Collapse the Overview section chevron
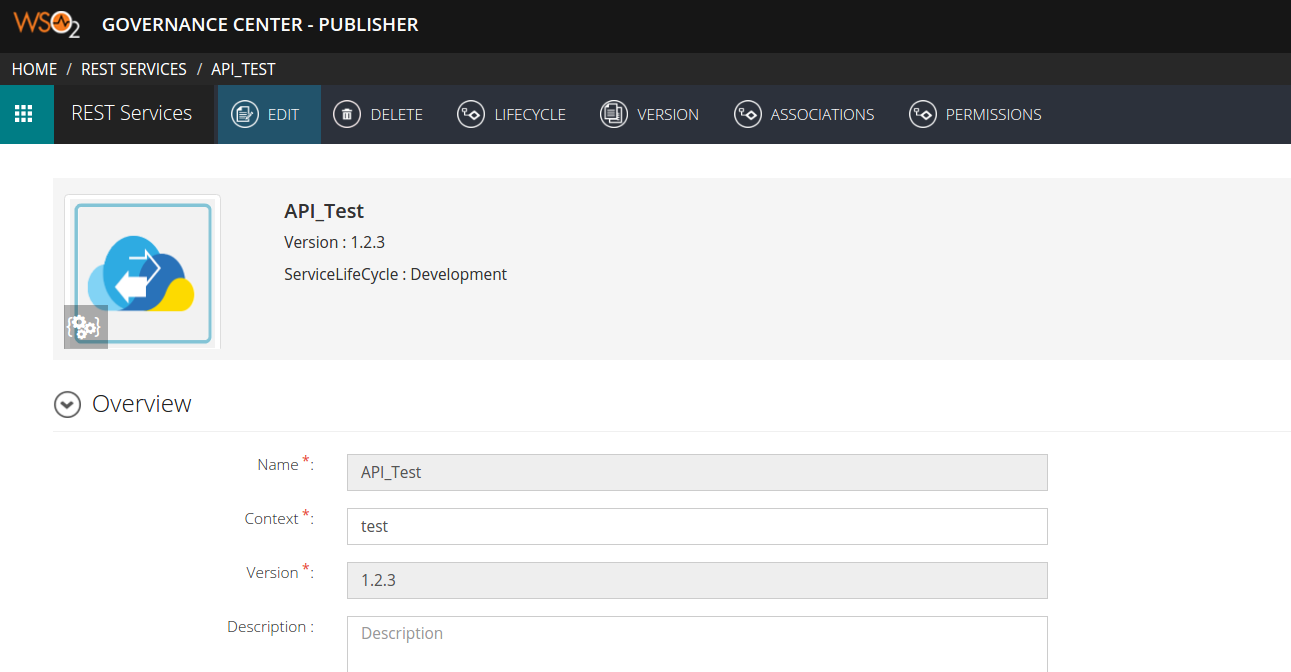This screenshot has height=672, width=1291. [x=67, y=404]
